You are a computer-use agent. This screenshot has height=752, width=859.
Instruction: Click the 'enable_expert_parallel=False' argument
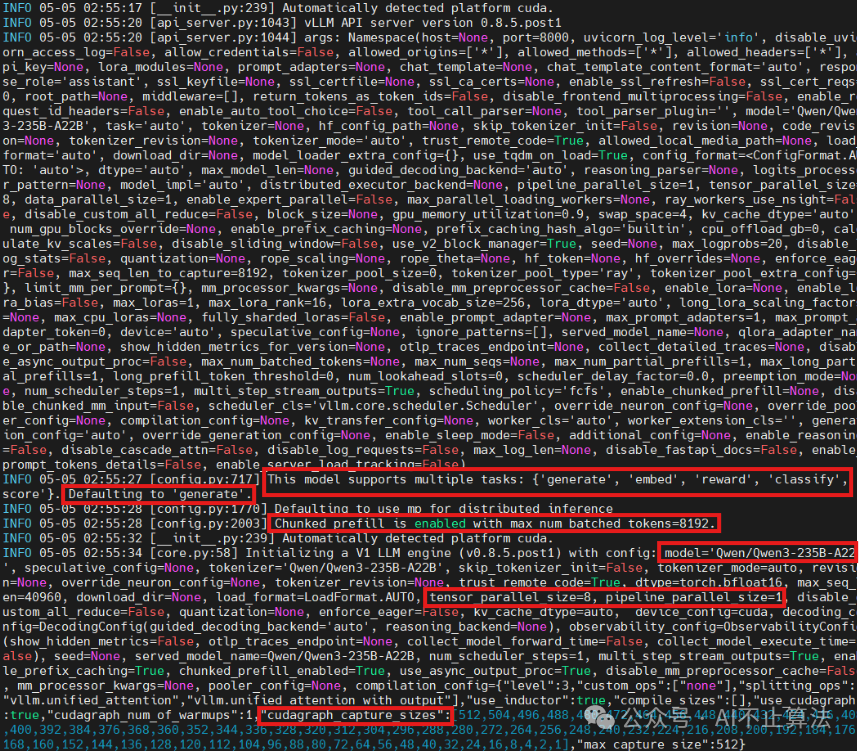click(290, 199)
